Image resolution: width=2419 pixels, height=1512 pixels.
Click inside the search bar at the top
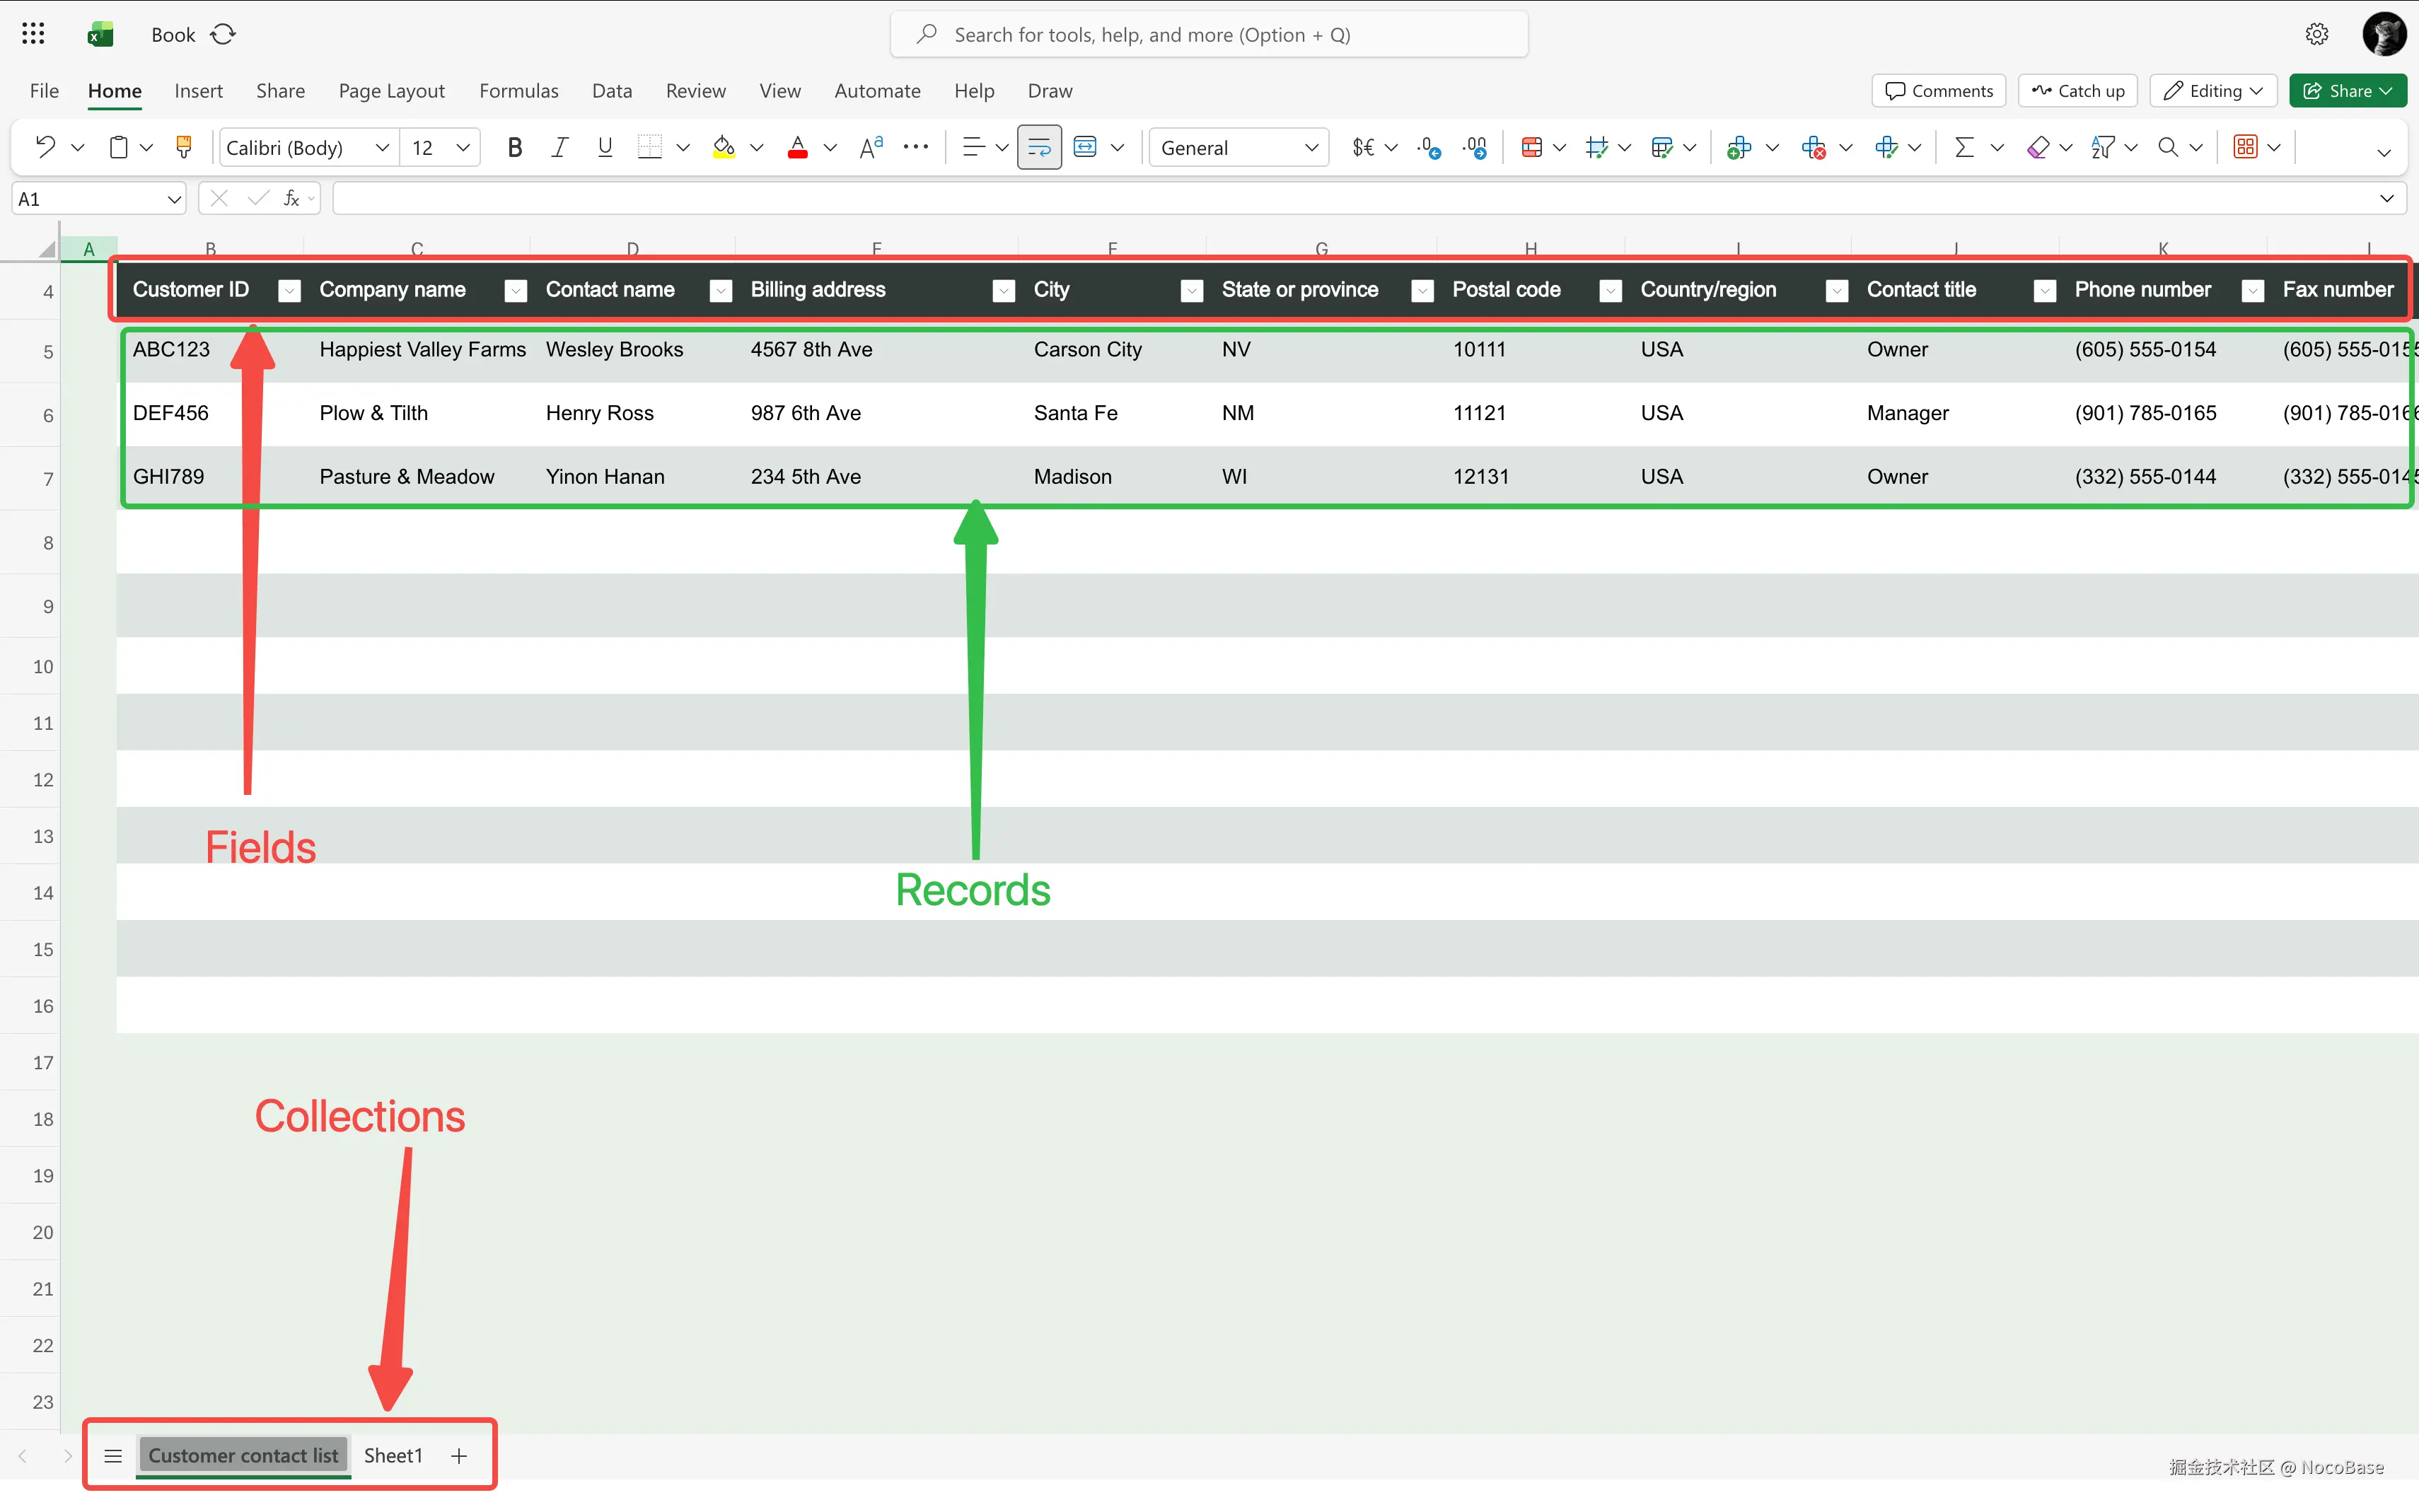(1208, 33)
